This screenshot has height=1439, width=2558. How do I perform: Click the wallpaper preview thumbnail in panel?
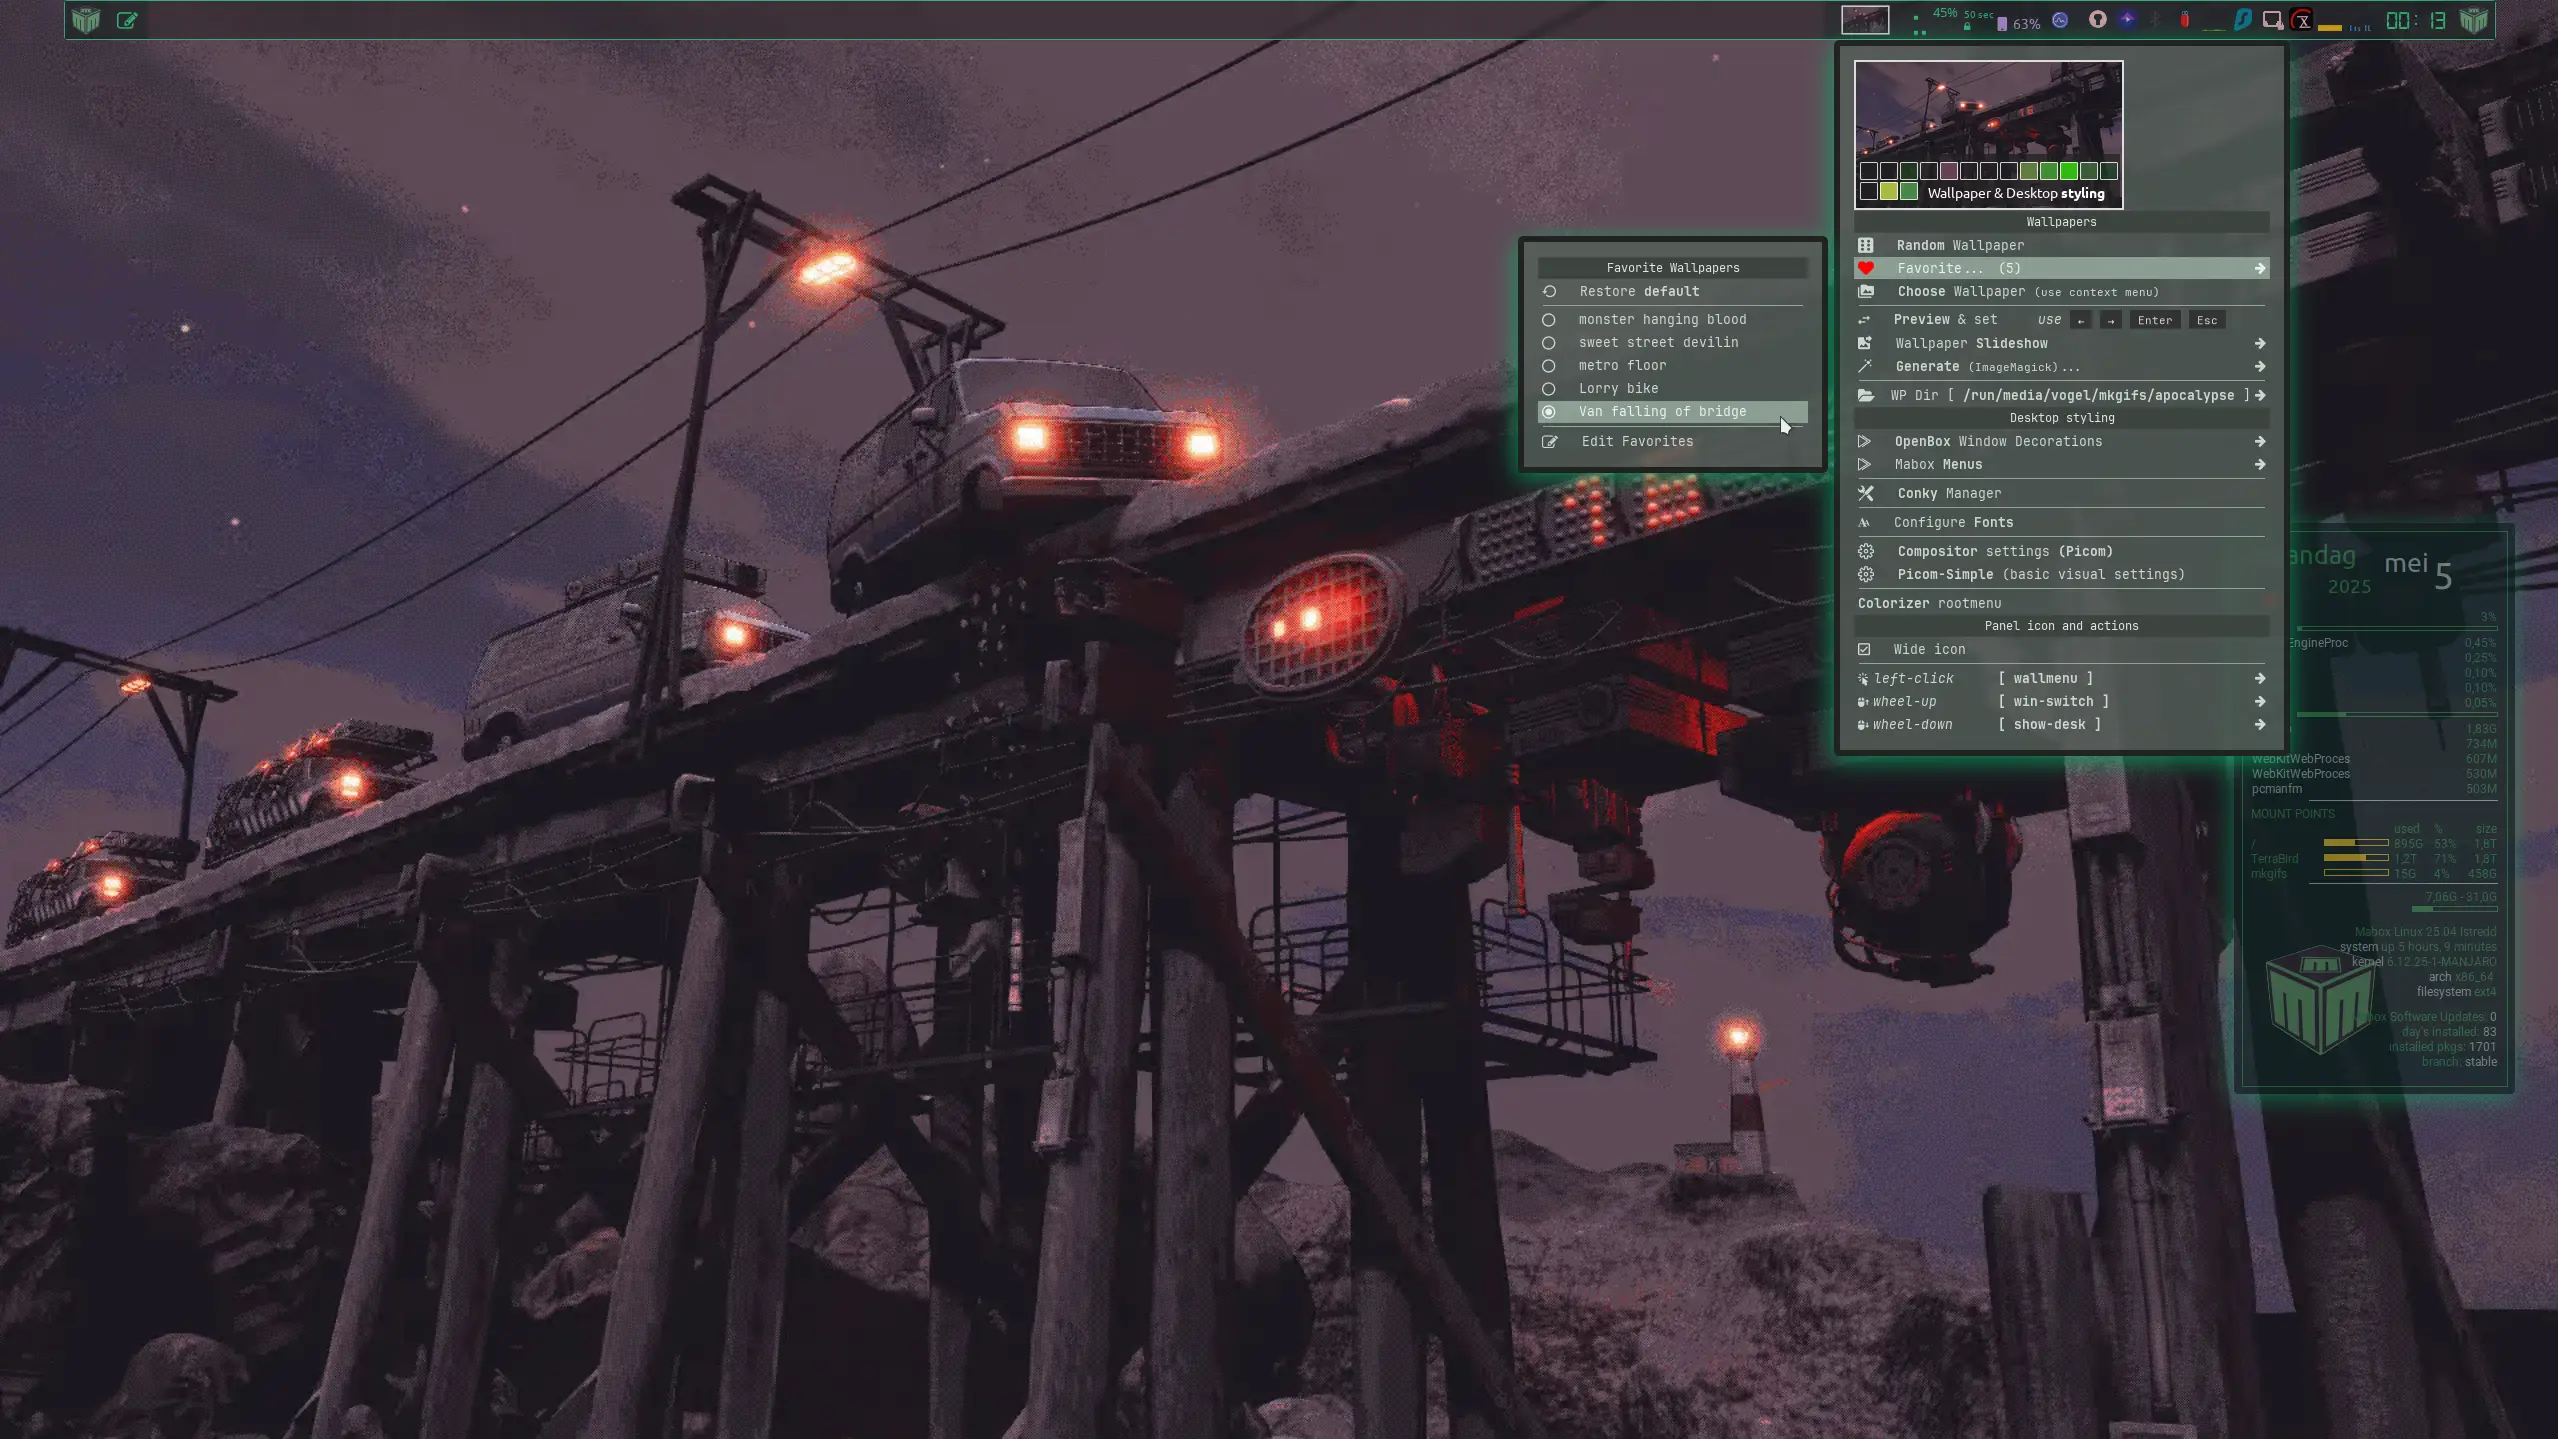click(x=1865, y=20)
